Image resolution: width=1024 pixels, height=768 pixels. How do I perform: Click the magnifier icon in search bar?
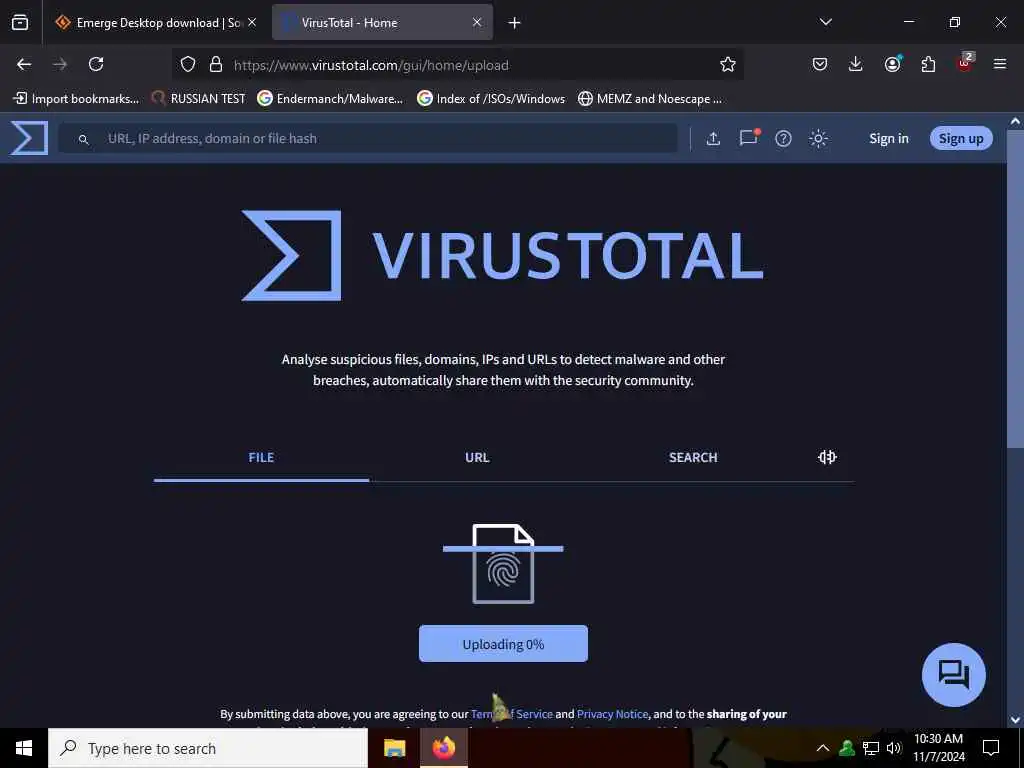(x=84, y=139)
